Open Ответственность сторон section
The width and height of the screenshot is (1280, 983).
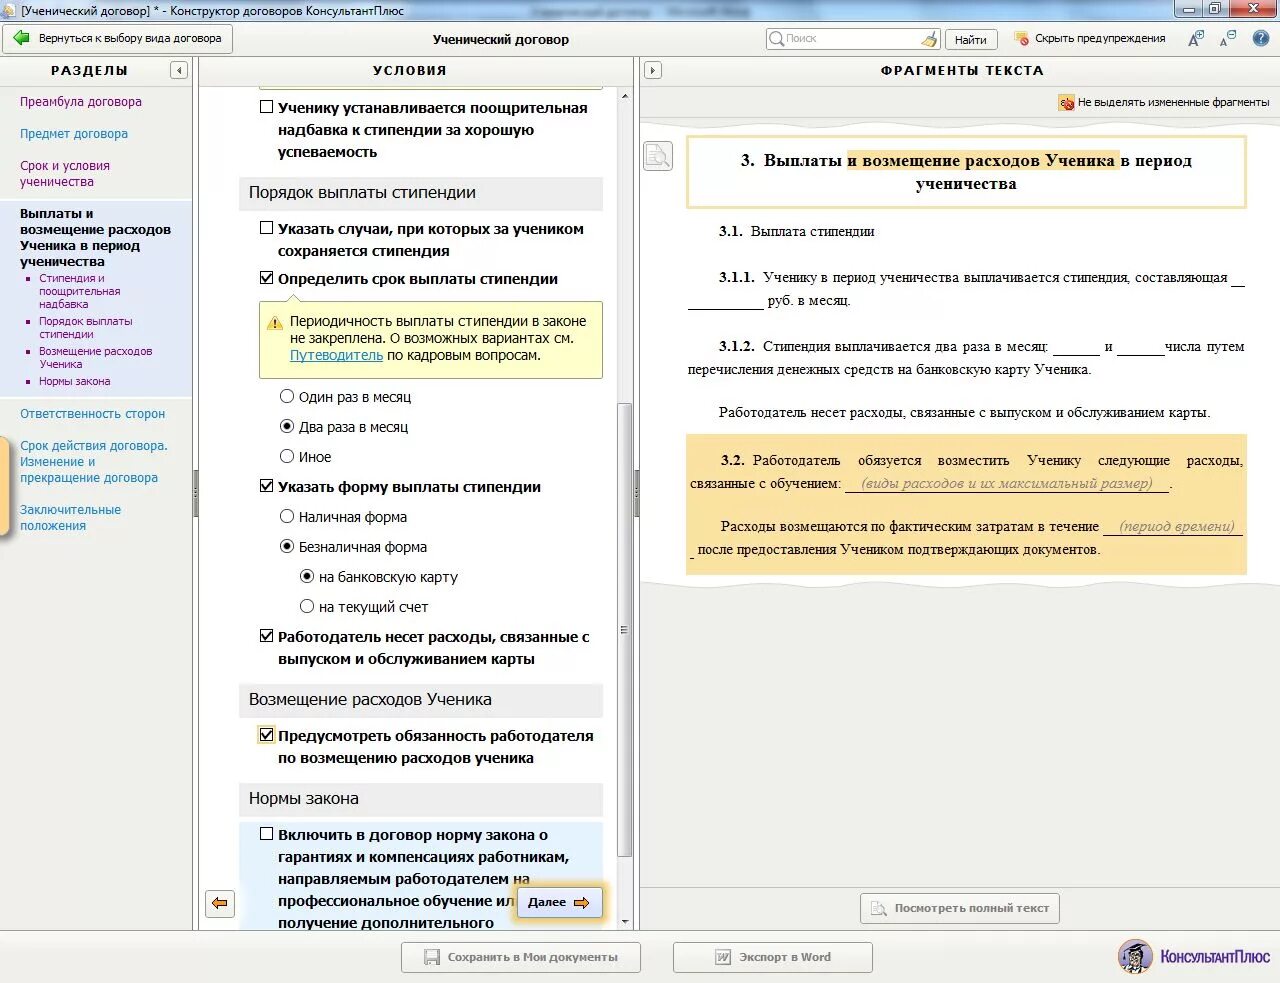pos(93,414)
